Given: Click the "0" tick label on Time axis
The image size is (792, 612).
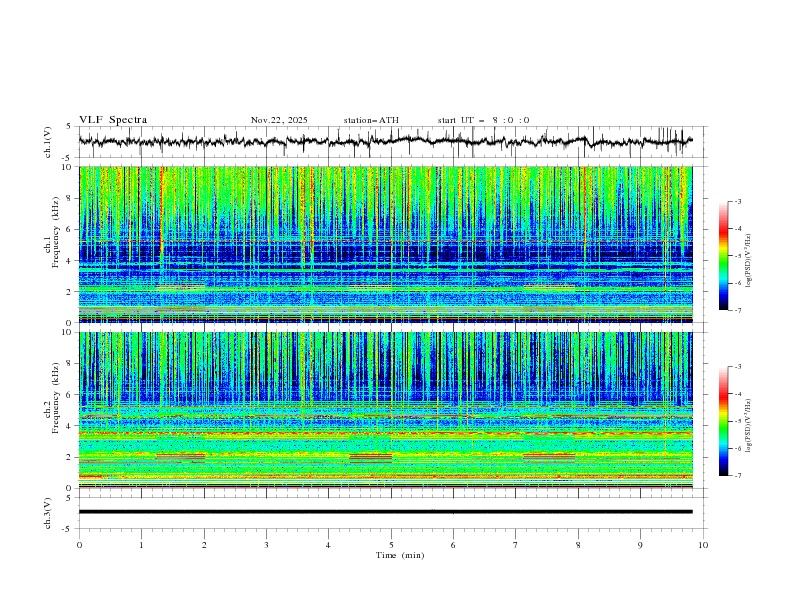Looking at the screenshot, I should click(79, 545).
